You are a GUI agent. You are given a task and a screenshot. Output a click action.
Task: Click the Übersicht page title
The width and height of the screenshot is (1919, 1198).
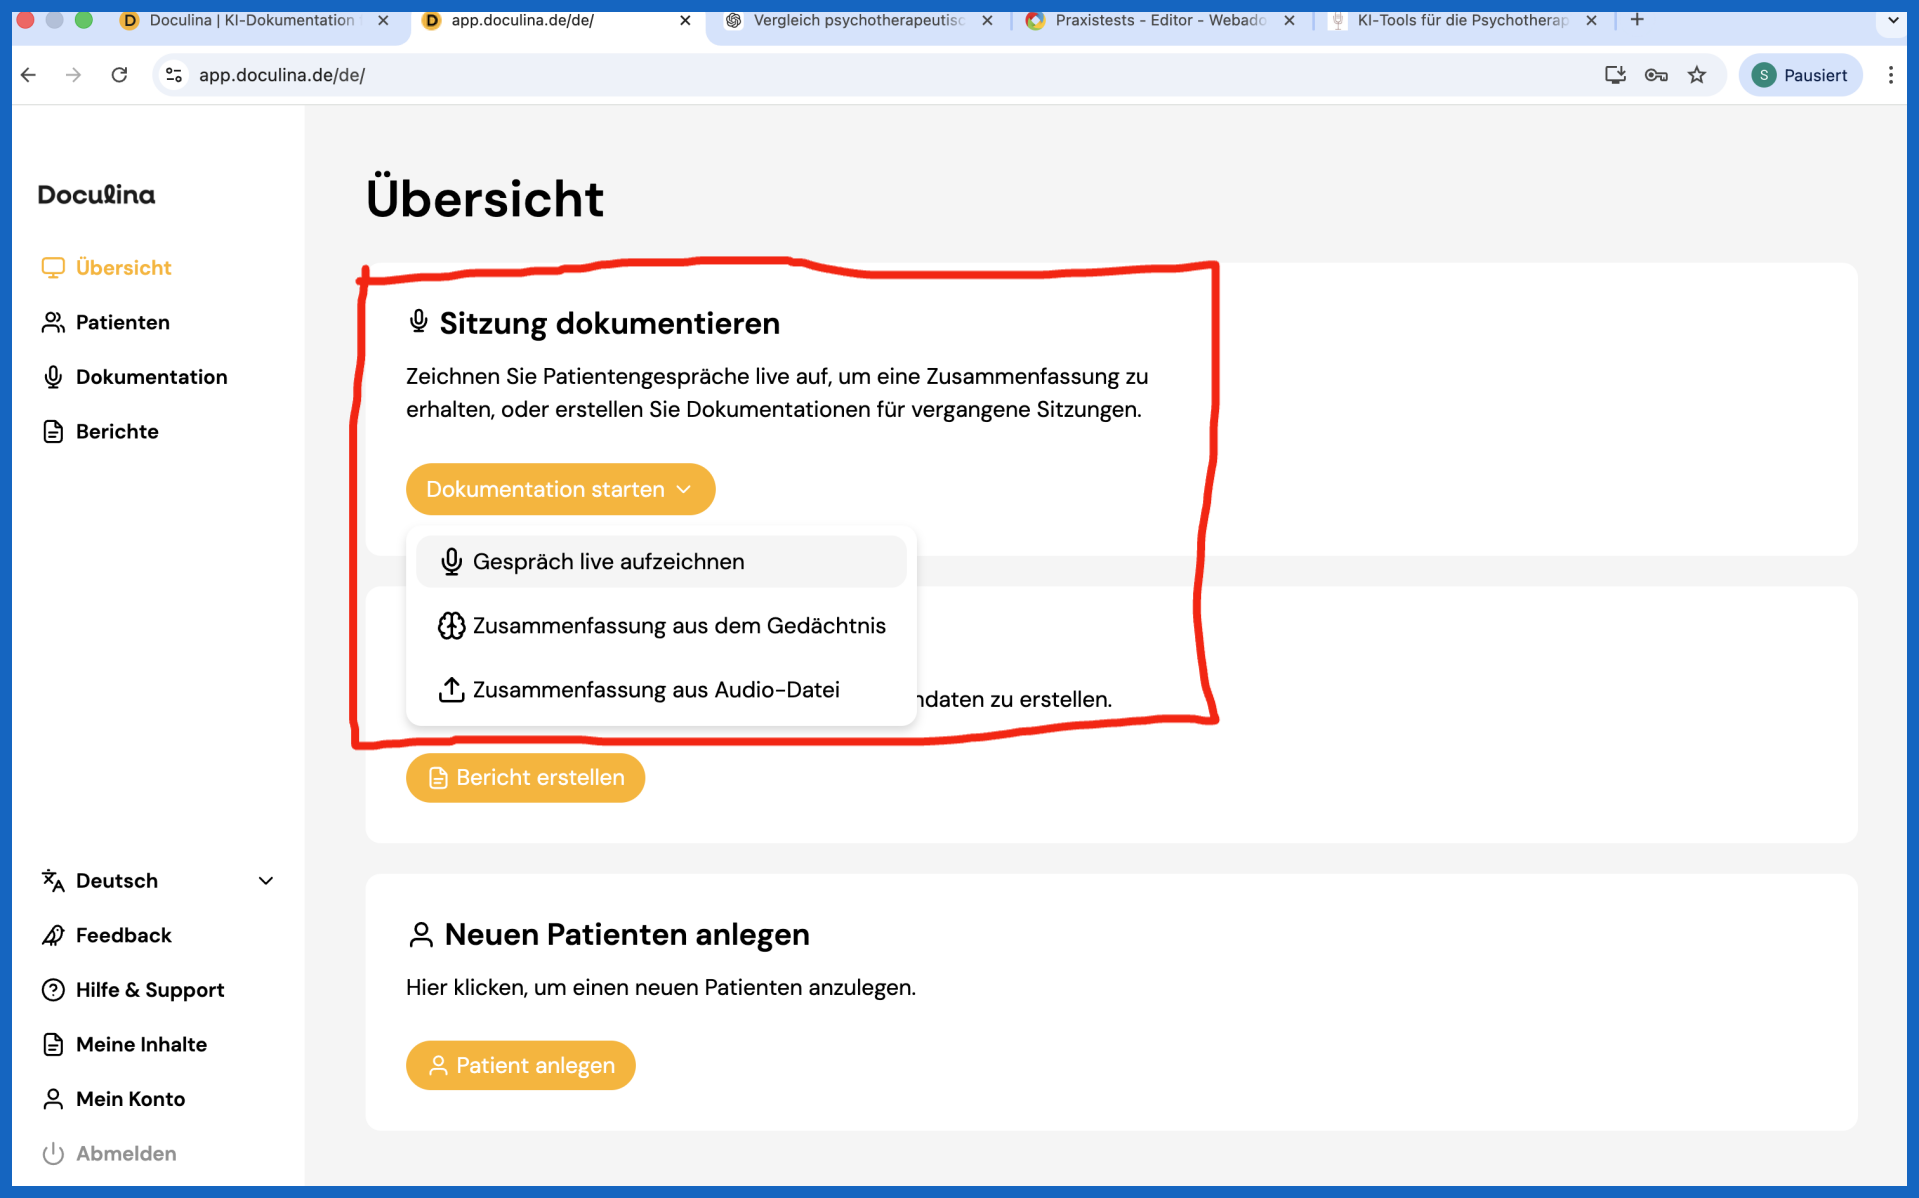pyautogui.click(x=485, y=198)
